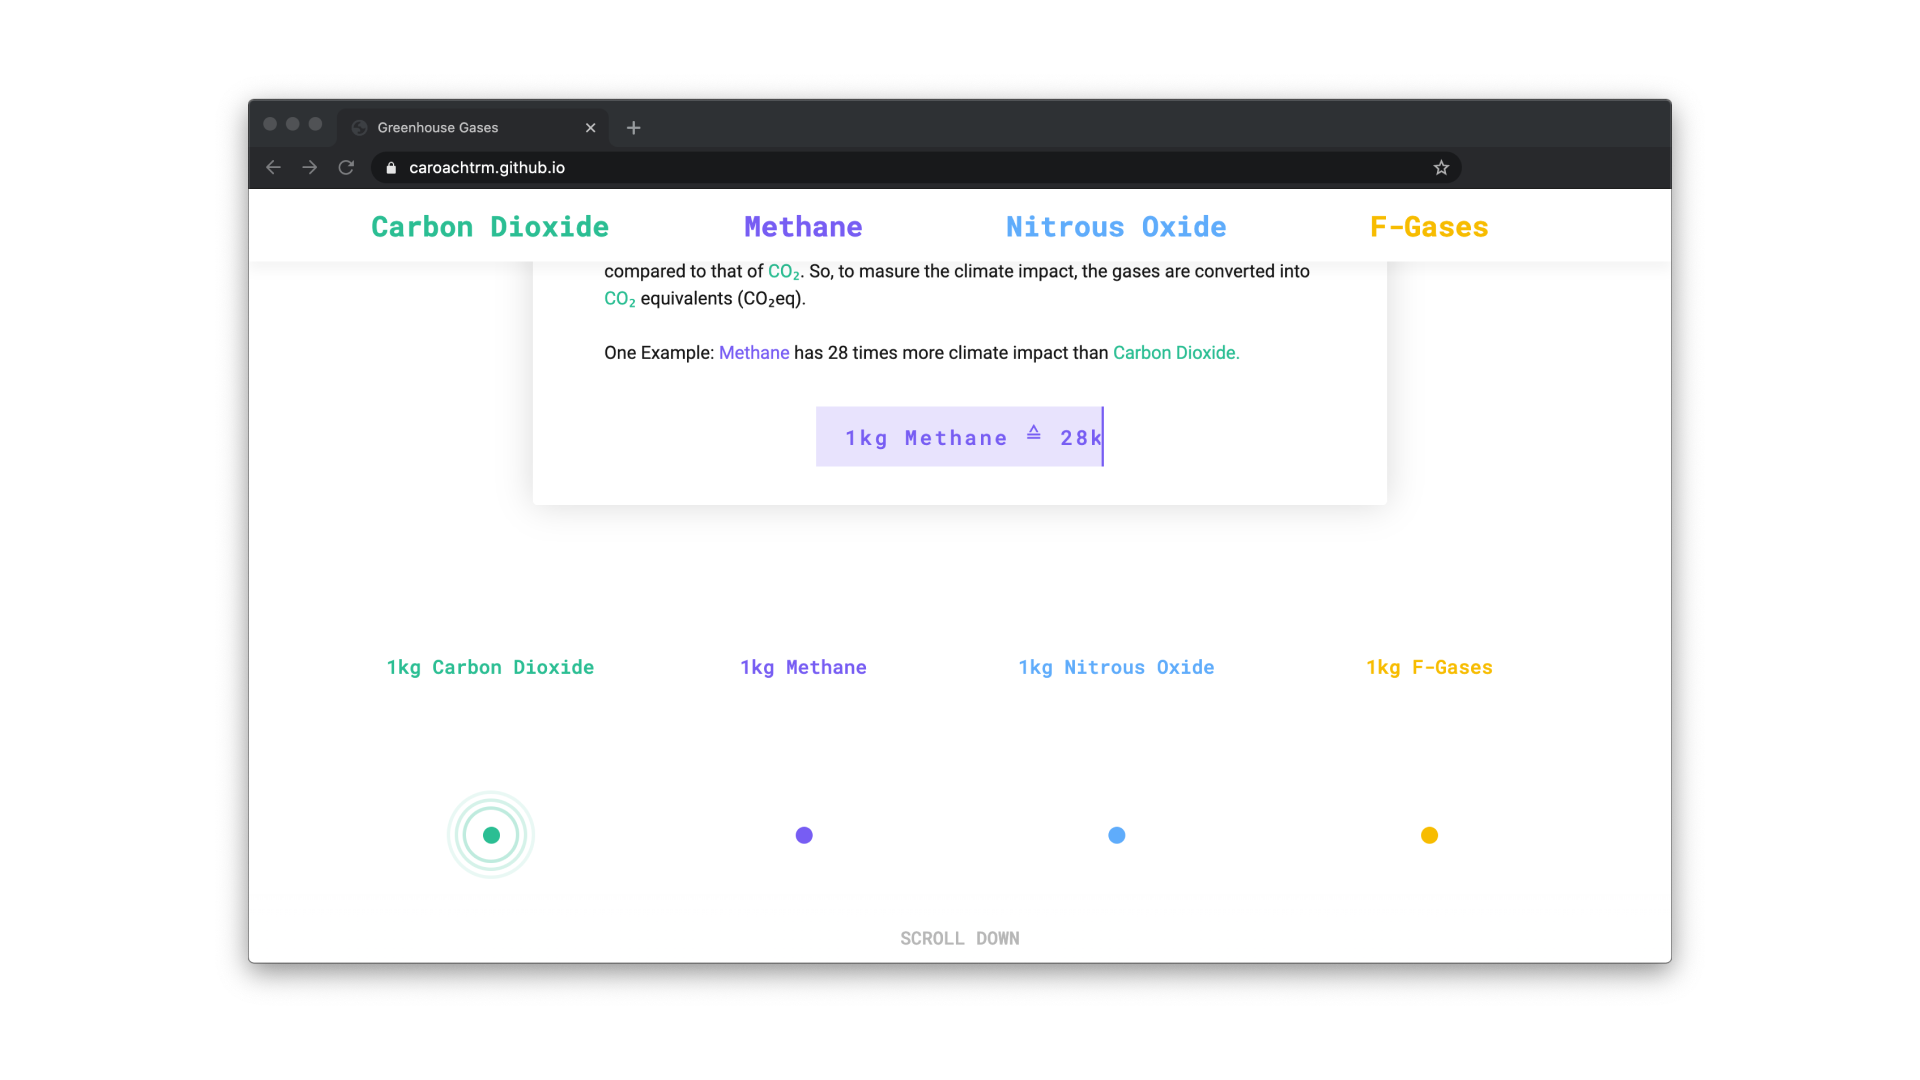Open the Carbon Dioxide navigation item

490,227
